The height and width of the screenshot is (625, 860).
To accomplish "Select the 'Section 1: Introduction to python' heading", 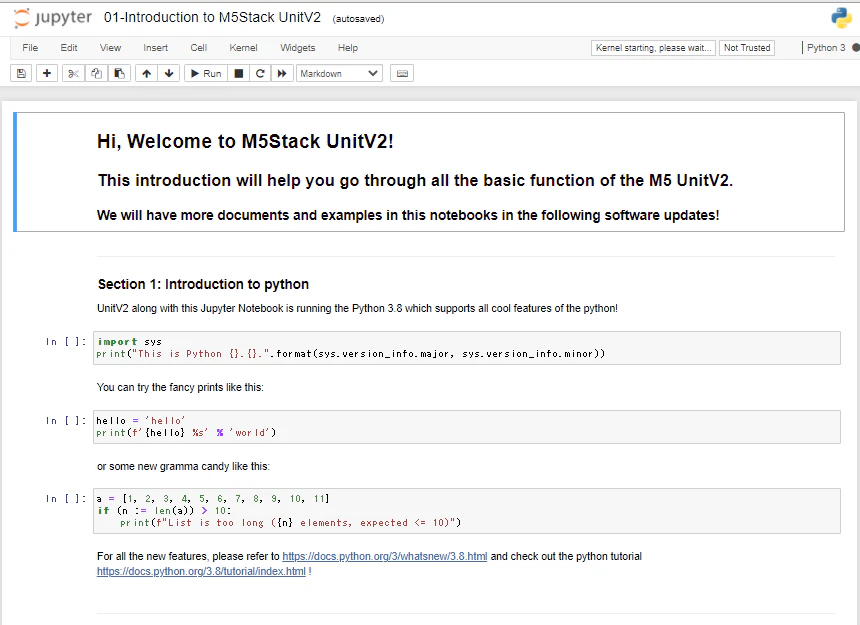I will [x=203, y=284].
